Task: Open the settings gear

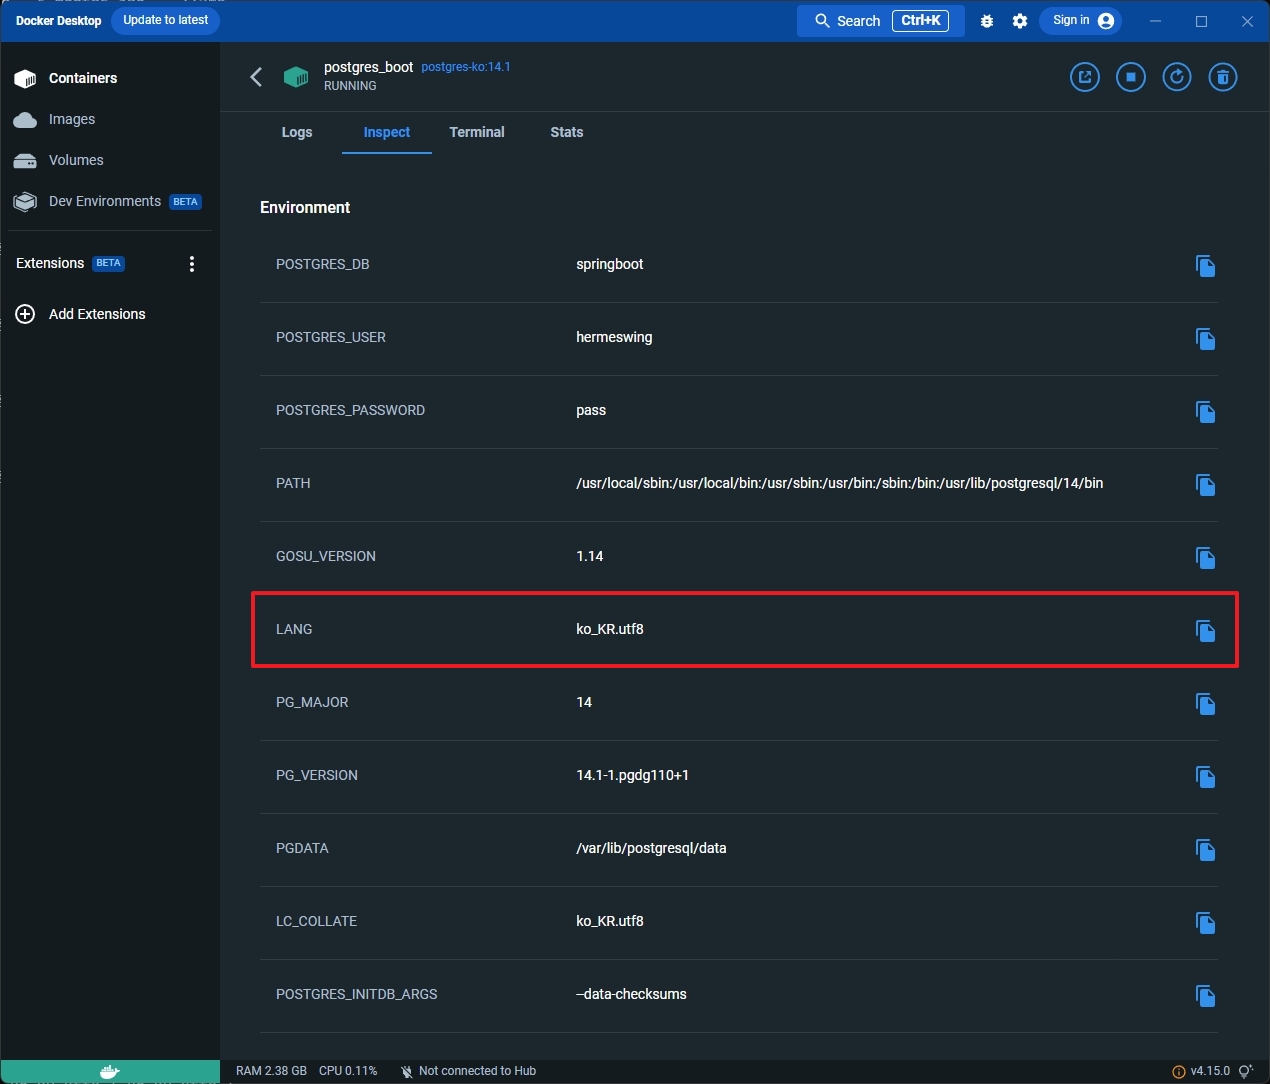Action: tap(1020, 21)
